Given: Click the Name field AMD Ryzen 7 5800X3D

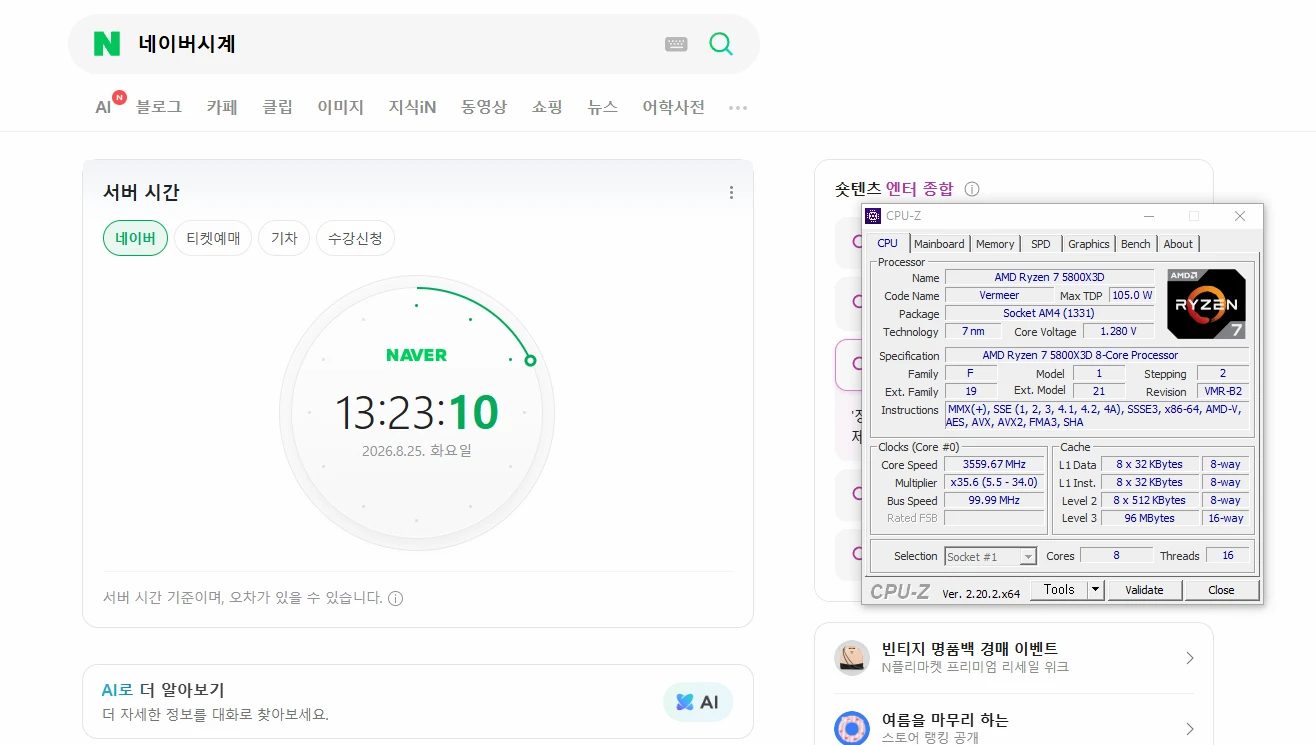Looking at the screenshot, I should click(1050, 277).
